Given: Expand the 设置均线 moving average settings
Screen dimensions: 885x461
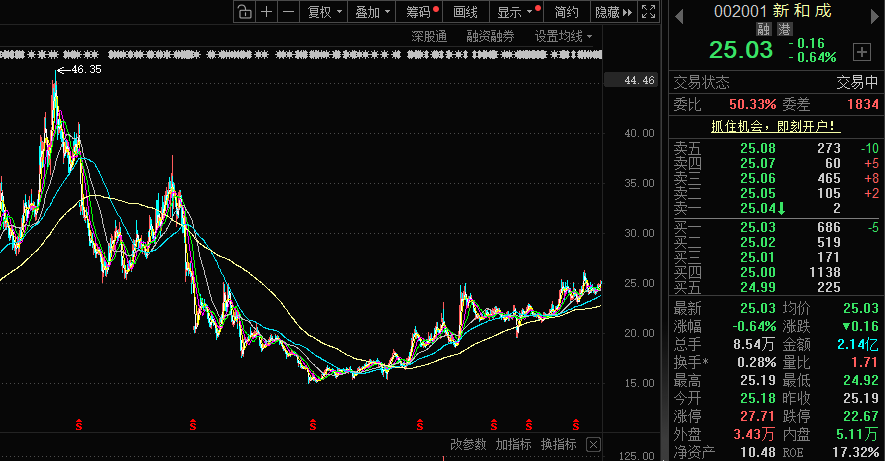Looking at the screenshot, I should tap(563, 36).
